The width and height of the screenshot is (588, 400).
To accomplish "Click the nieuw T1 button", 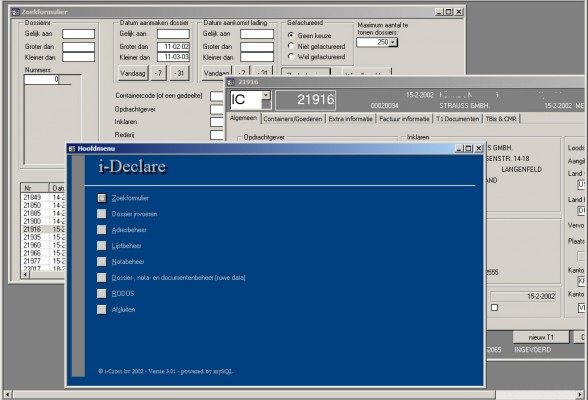I will tap(541, 337).
